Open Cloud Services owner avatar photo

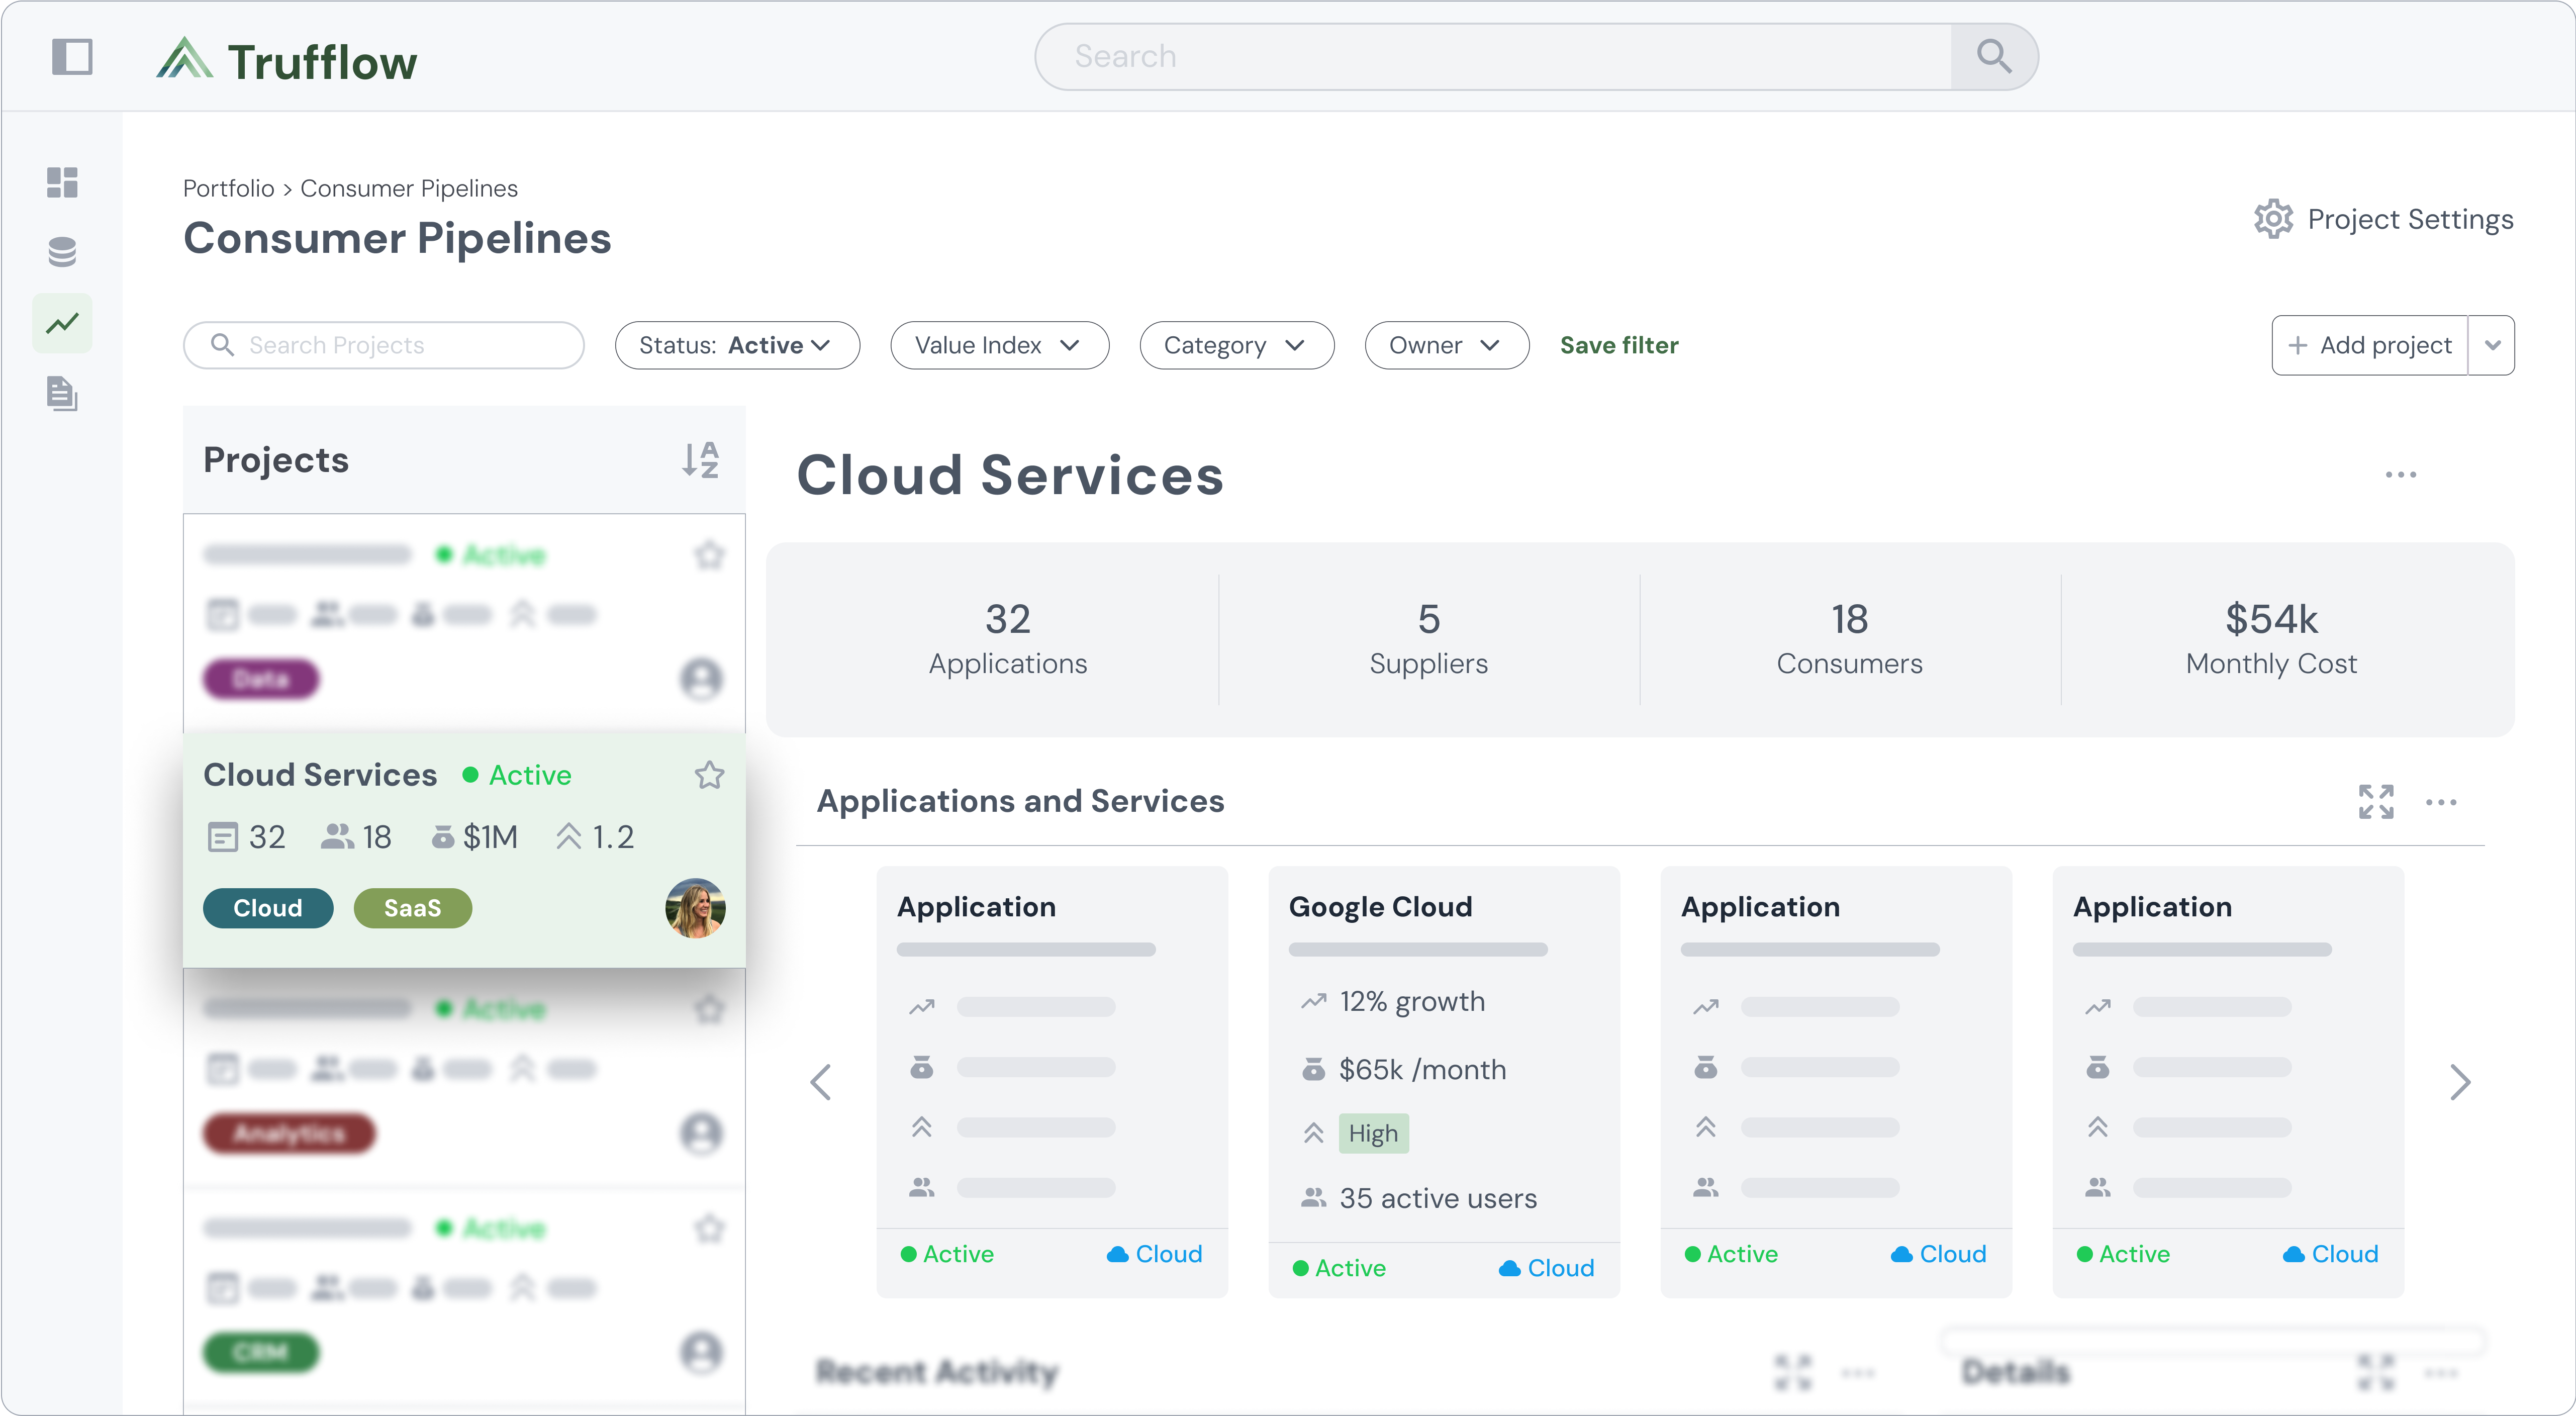pyautogui.click(x=695, y=908)
